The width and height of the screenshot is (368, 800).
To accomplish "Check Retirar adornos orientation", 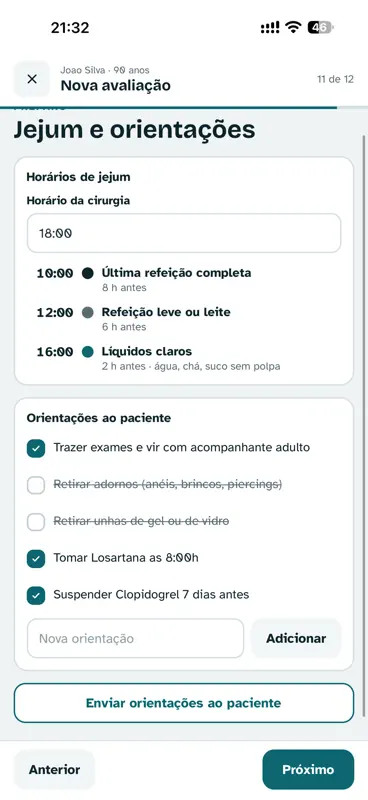I will [x=36, y=485].
